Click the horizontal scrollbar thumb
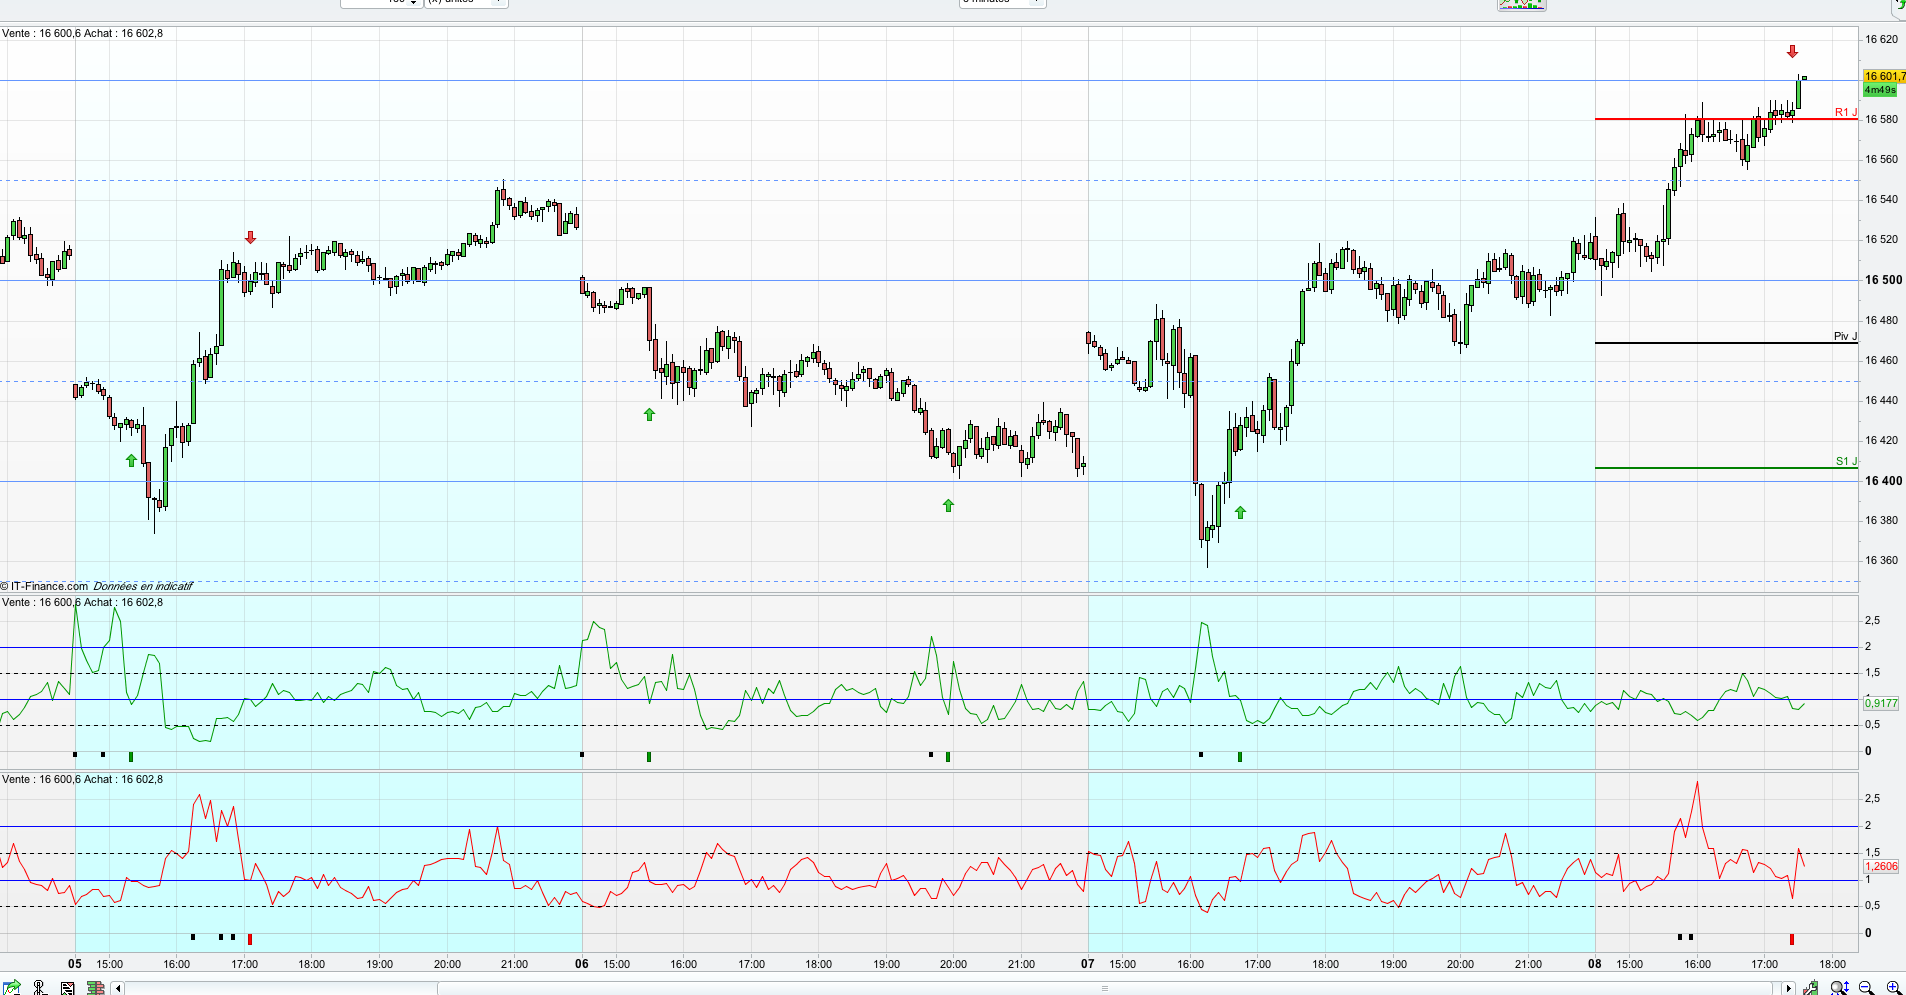 tap(1105, 989)
